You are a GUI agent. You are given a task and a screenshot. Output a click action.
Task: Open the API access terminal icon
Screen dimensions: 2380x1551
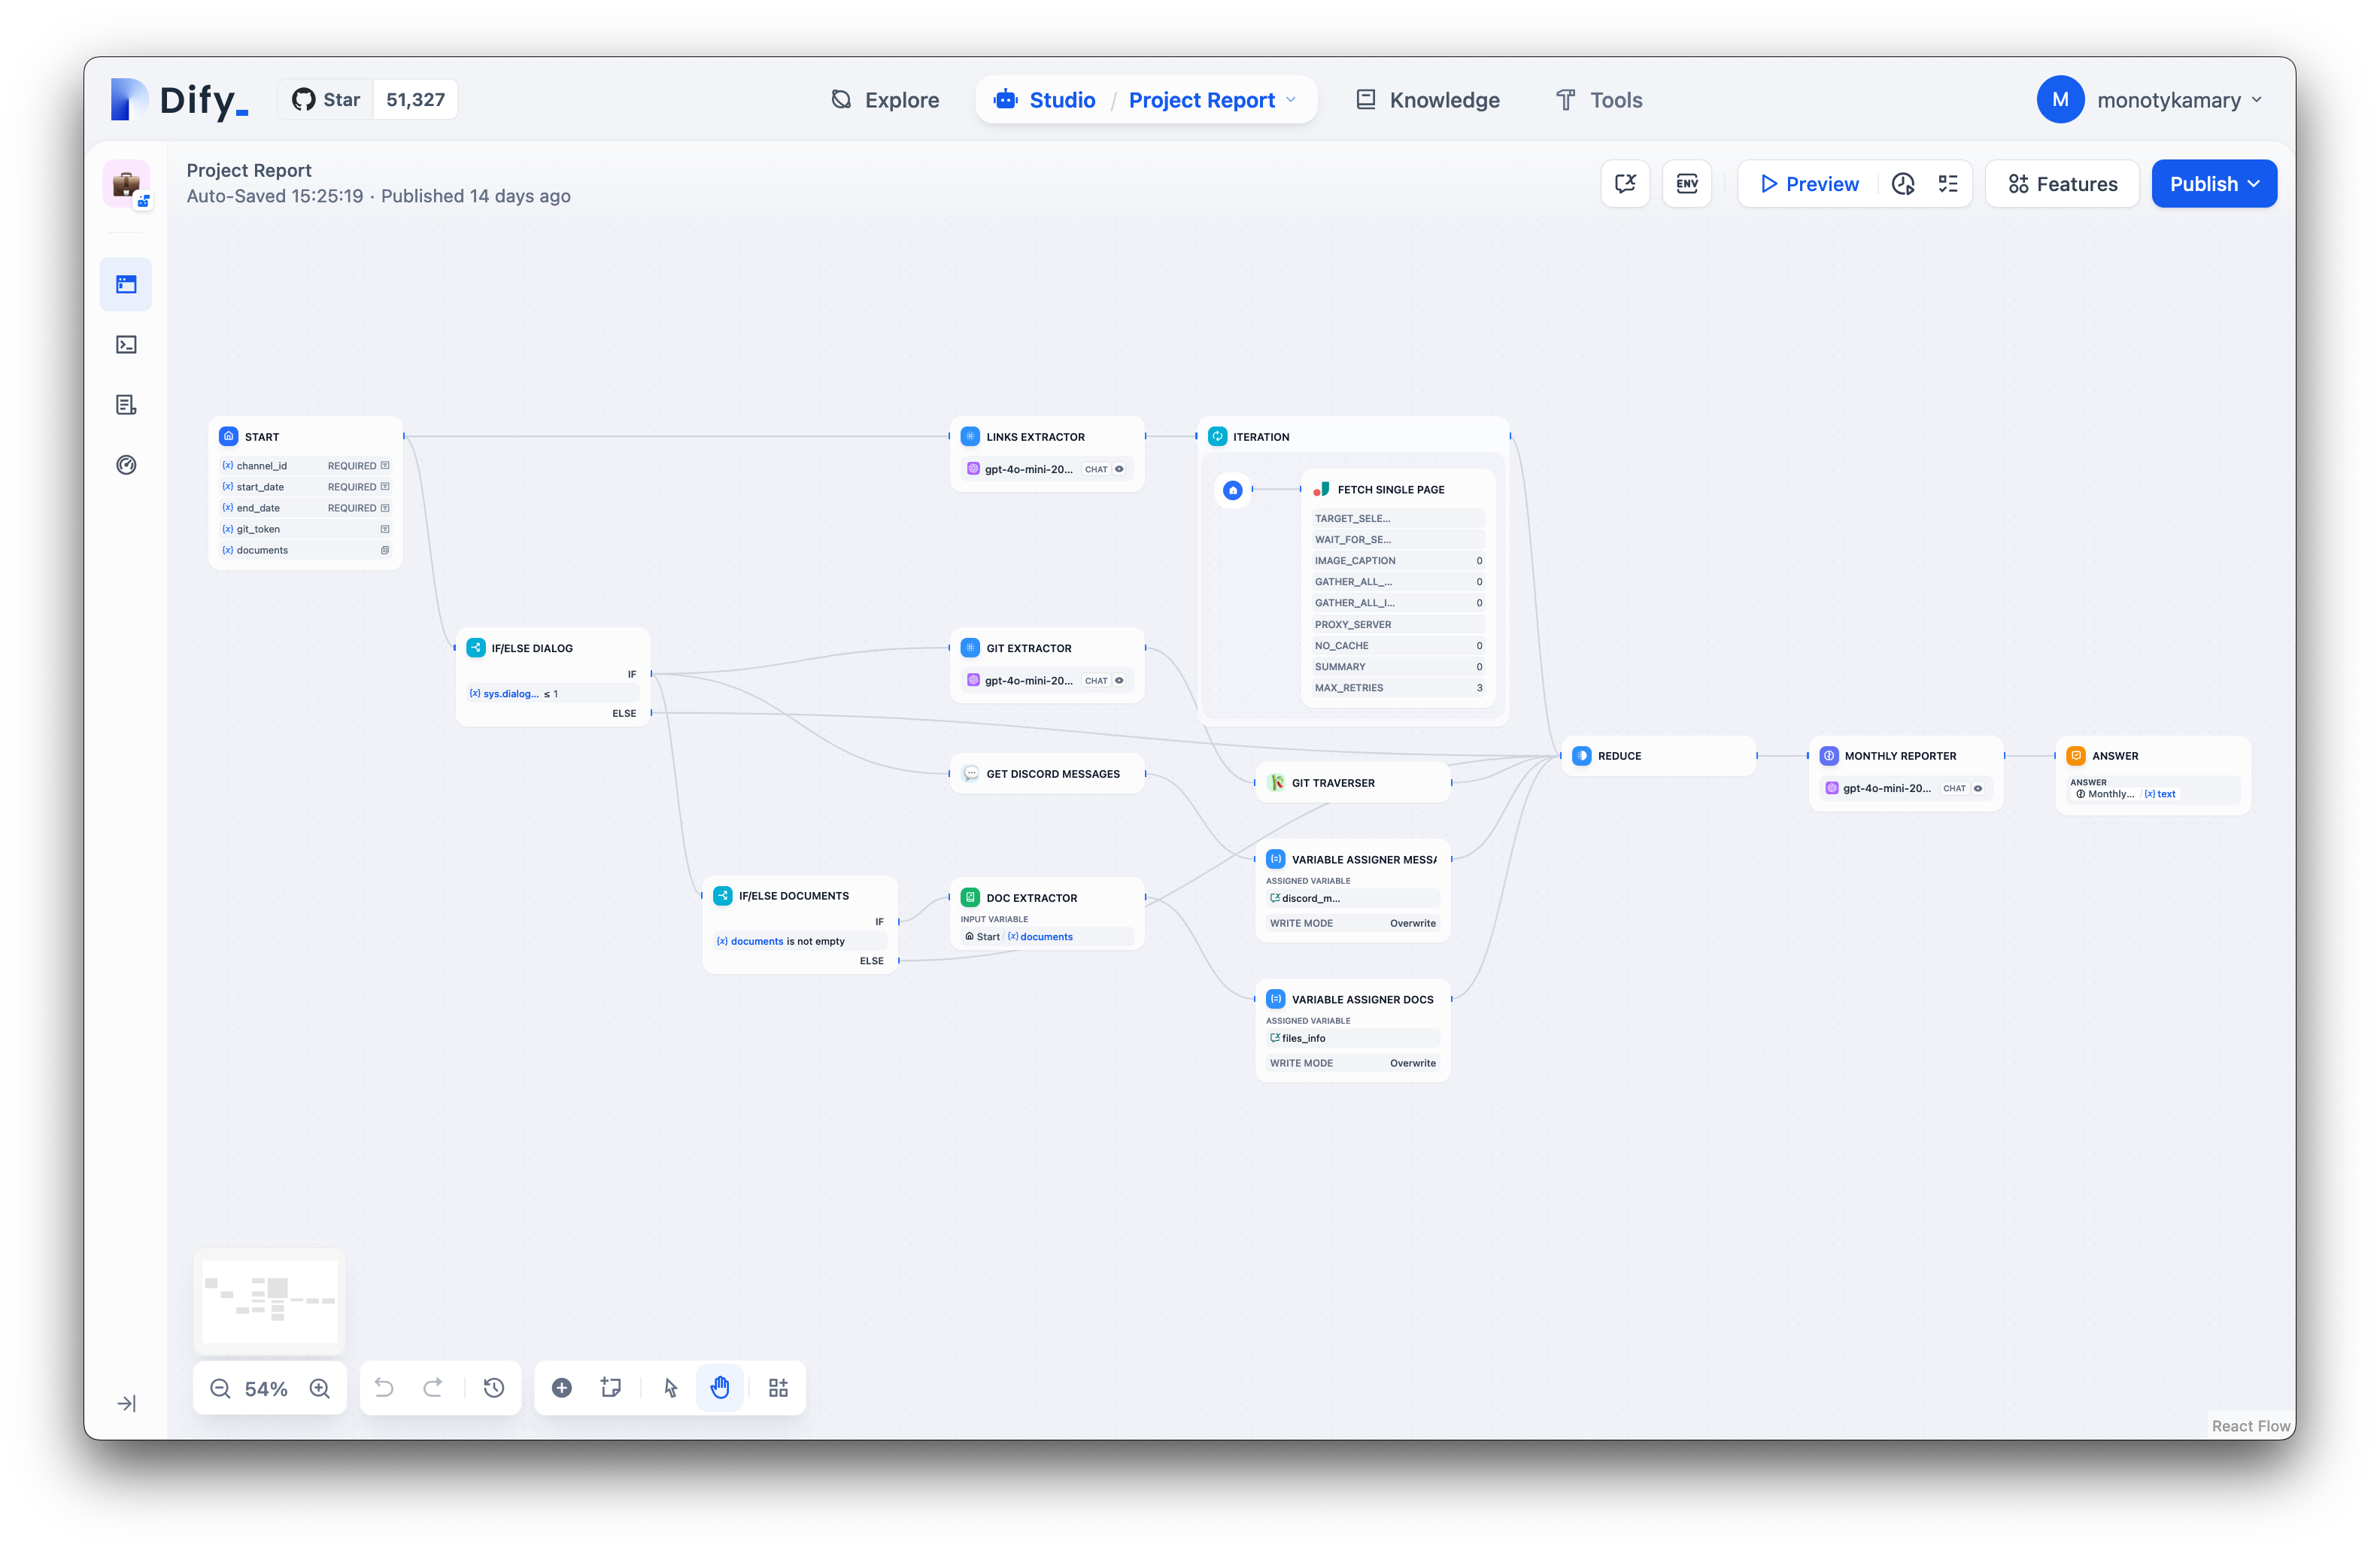tap(126, 345)
